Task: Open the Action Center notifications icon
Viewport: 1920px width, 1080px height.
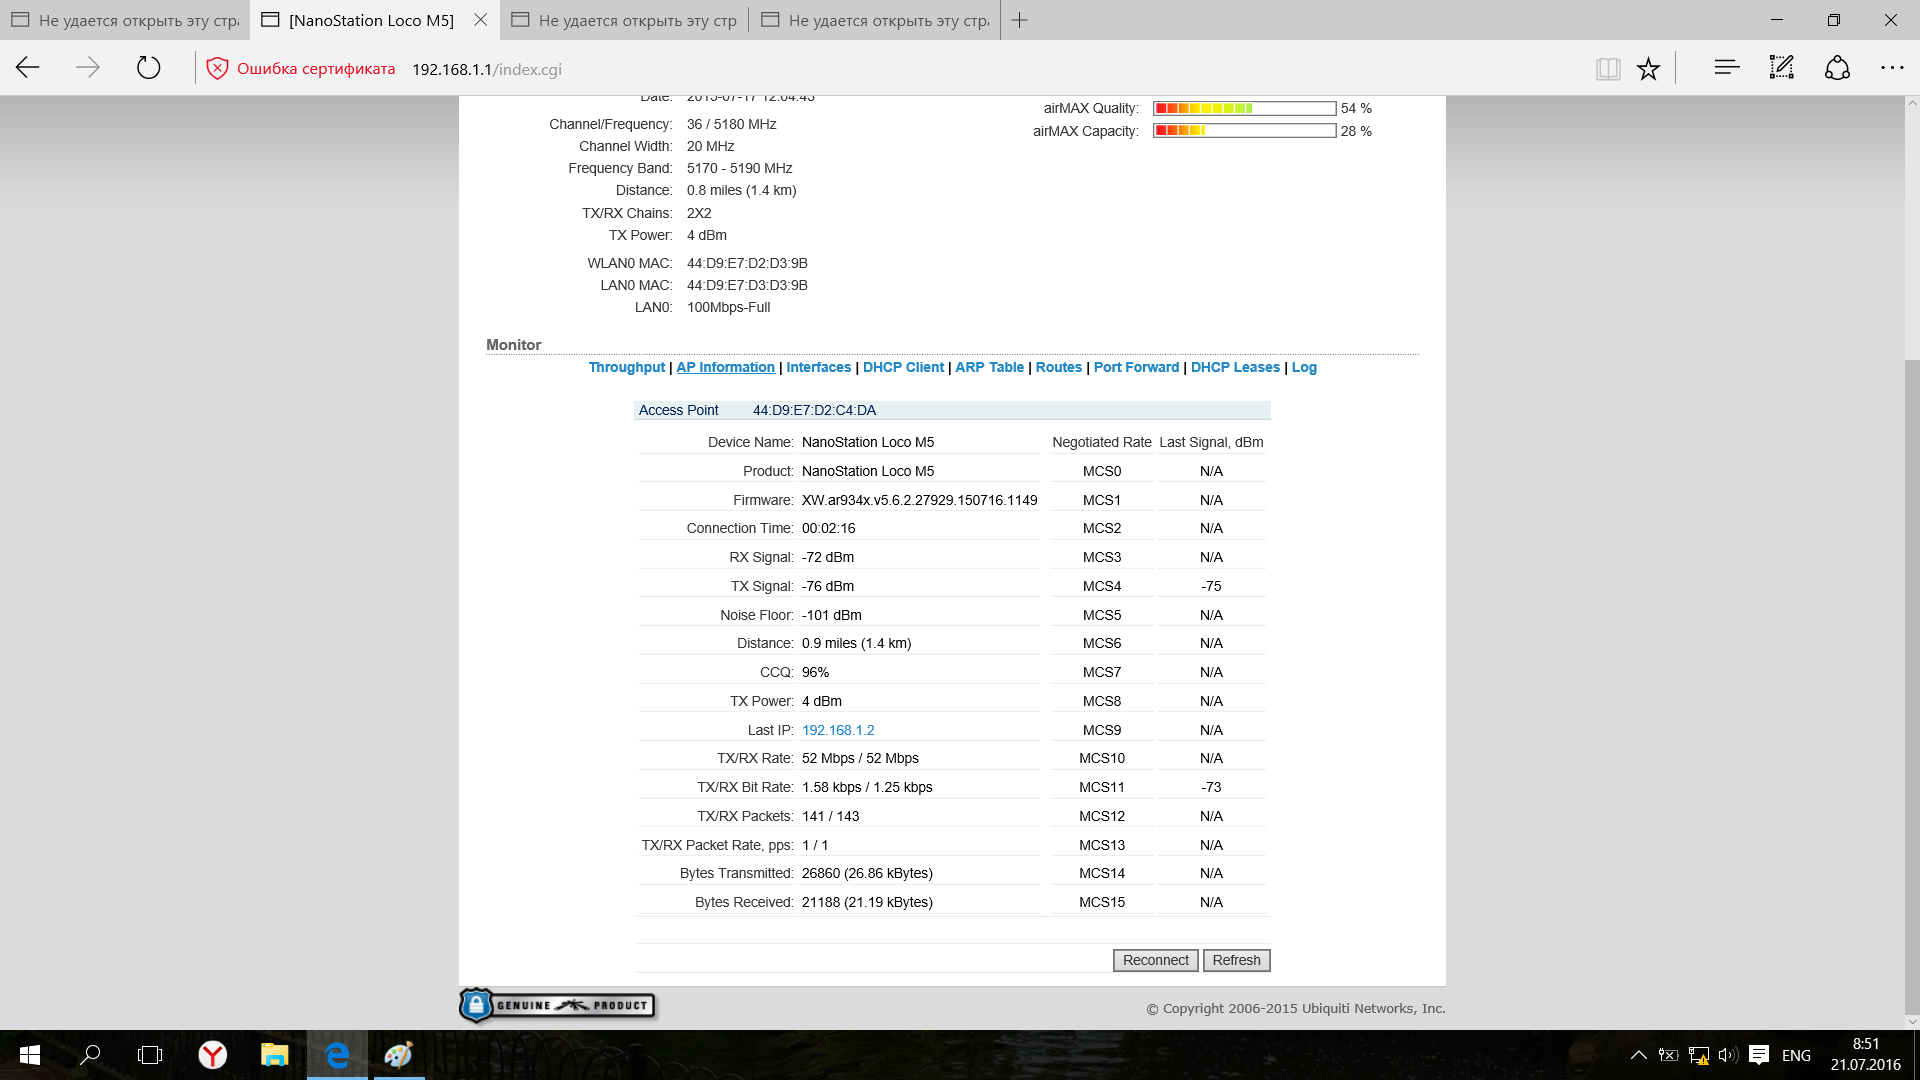Action: pos(1759,1055)
